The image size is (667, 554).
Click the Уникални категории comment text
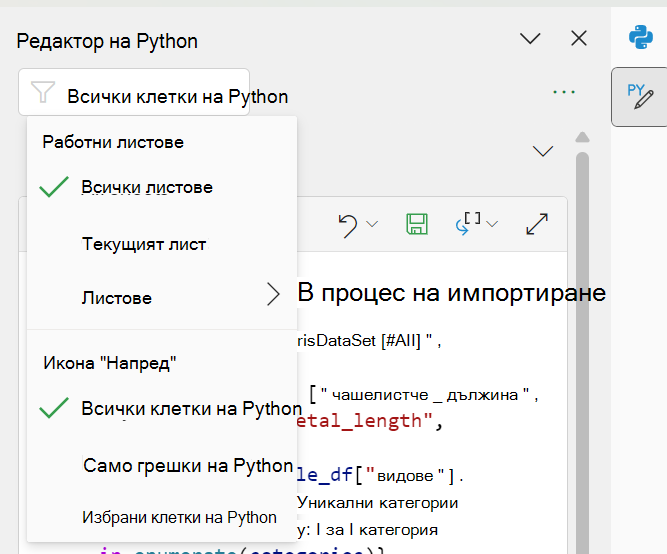[x=378, y=503]
